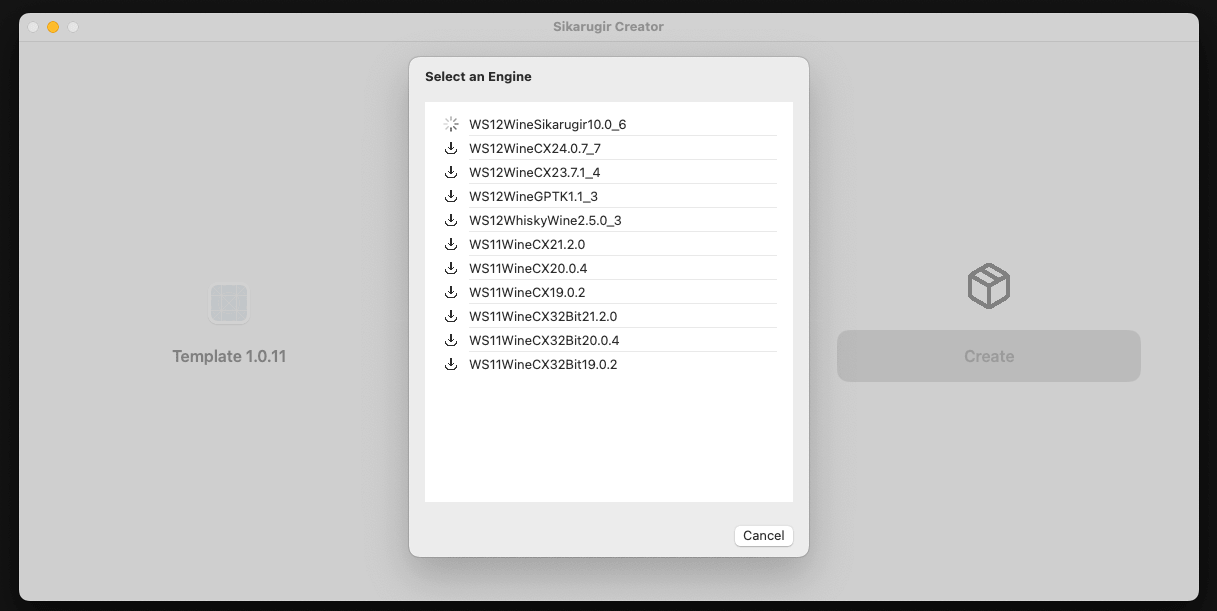Image resolution: width=1217 pixels, height=611 pixels.
Task: Click download icon for WS12WineCX24.0.7_7
Action: point(451,148)
